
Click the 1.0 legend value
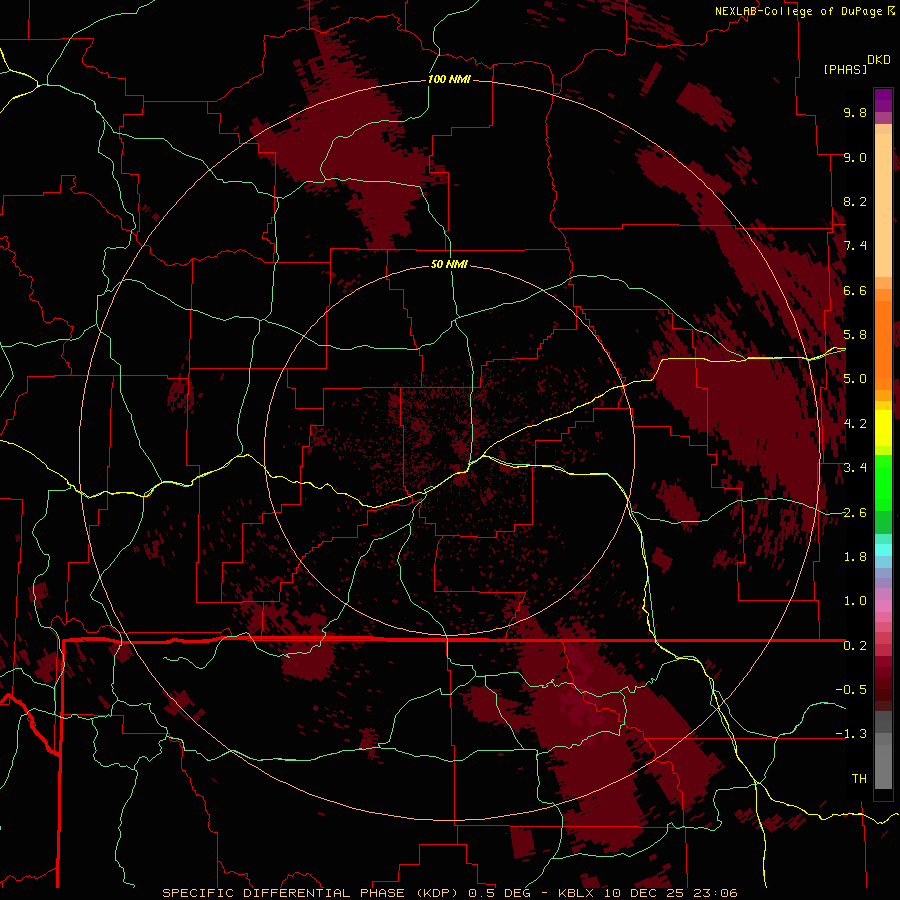(x=855, y=601)
